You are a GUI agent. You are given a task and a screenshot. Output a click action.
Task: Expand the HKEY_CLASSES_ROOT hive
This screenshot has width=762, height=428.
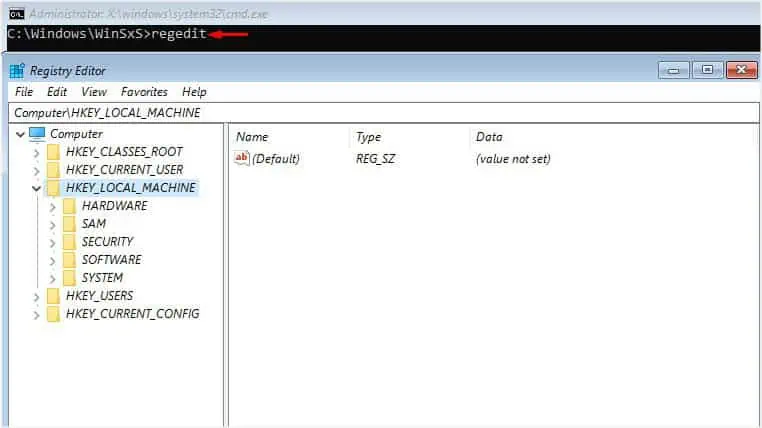click(x=36, y=153)
